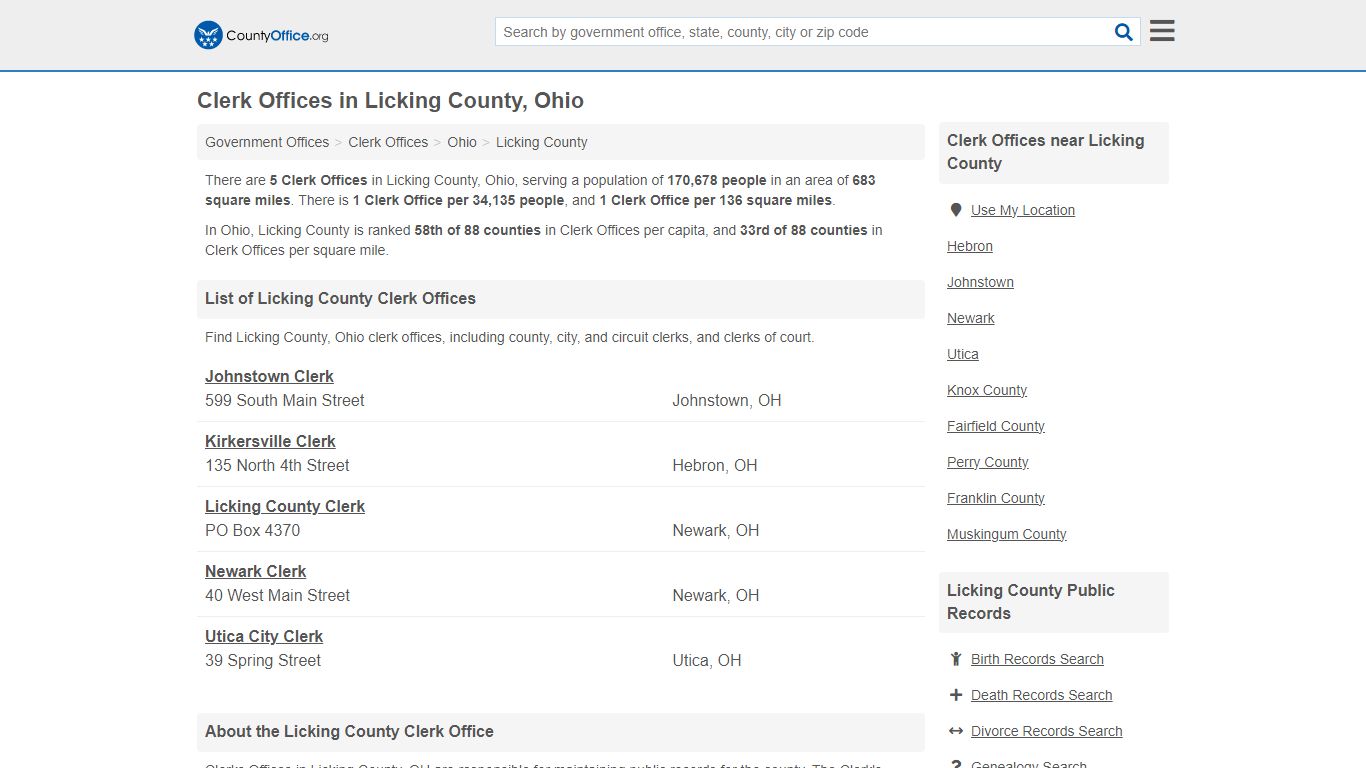Click address 40 West Main Street
Screen dimensions: 1366x768
277,595
